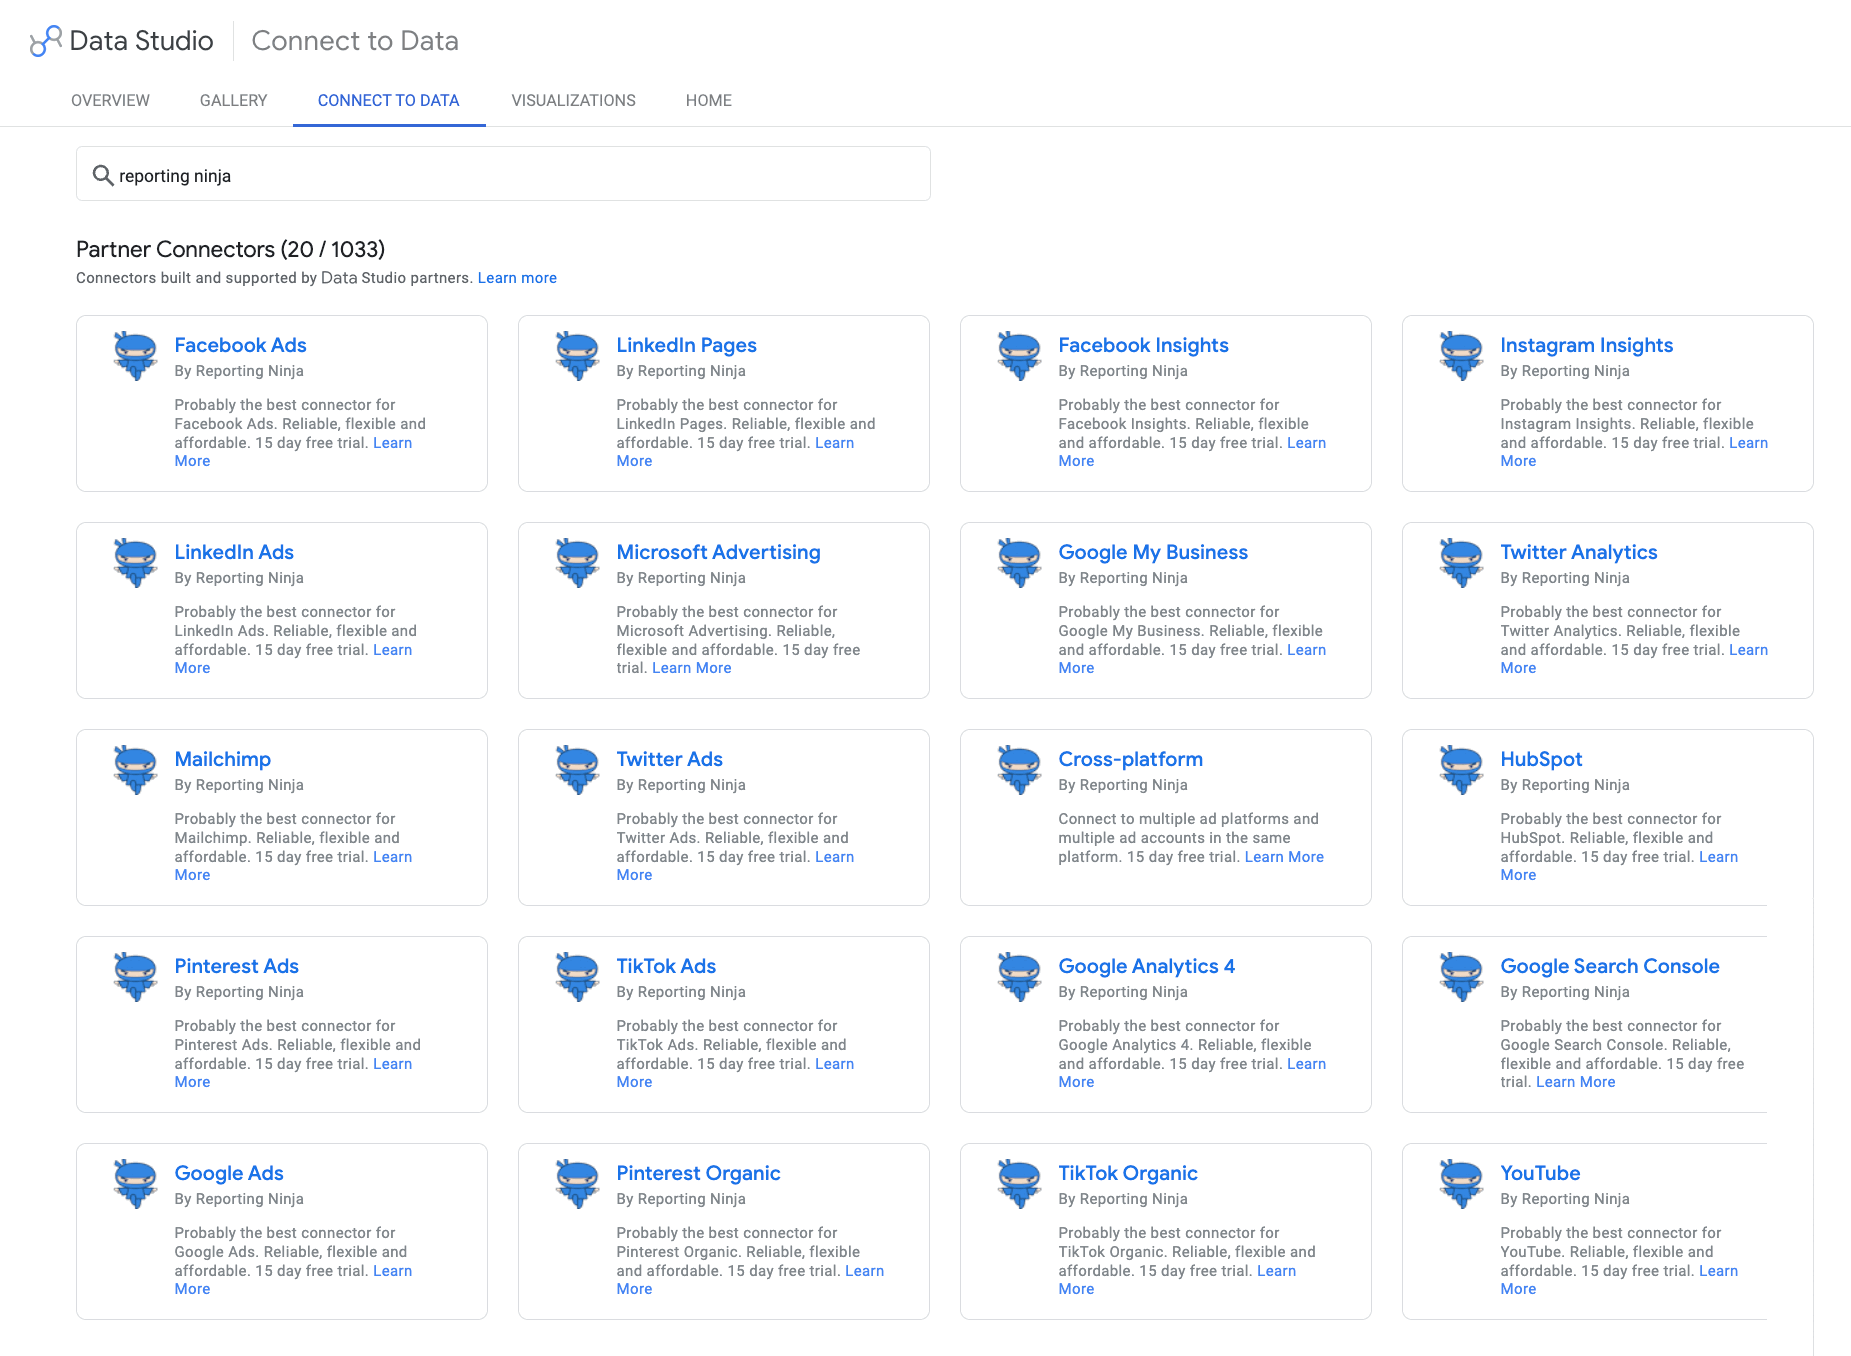
Task: Open the HubSpot connector title
Action: 1541,759
